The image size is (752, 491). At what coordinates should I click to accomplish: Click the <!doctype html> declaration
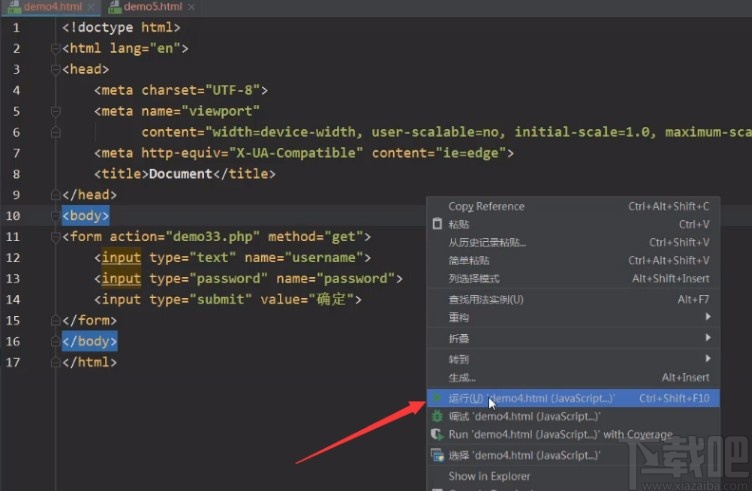tap(121, 27)
